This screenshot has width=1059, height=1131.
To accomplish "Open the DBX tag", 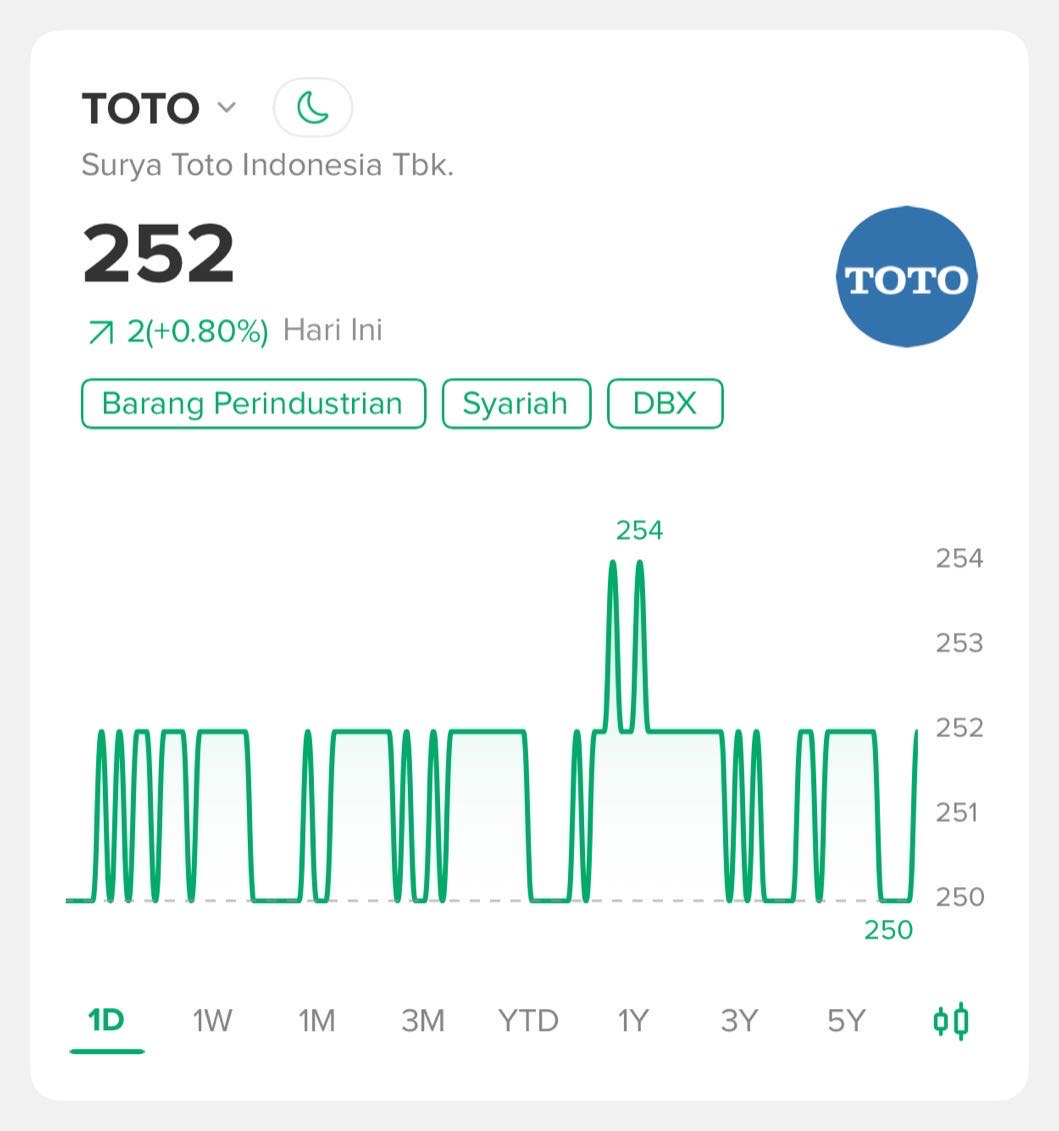I will [665, 403].
